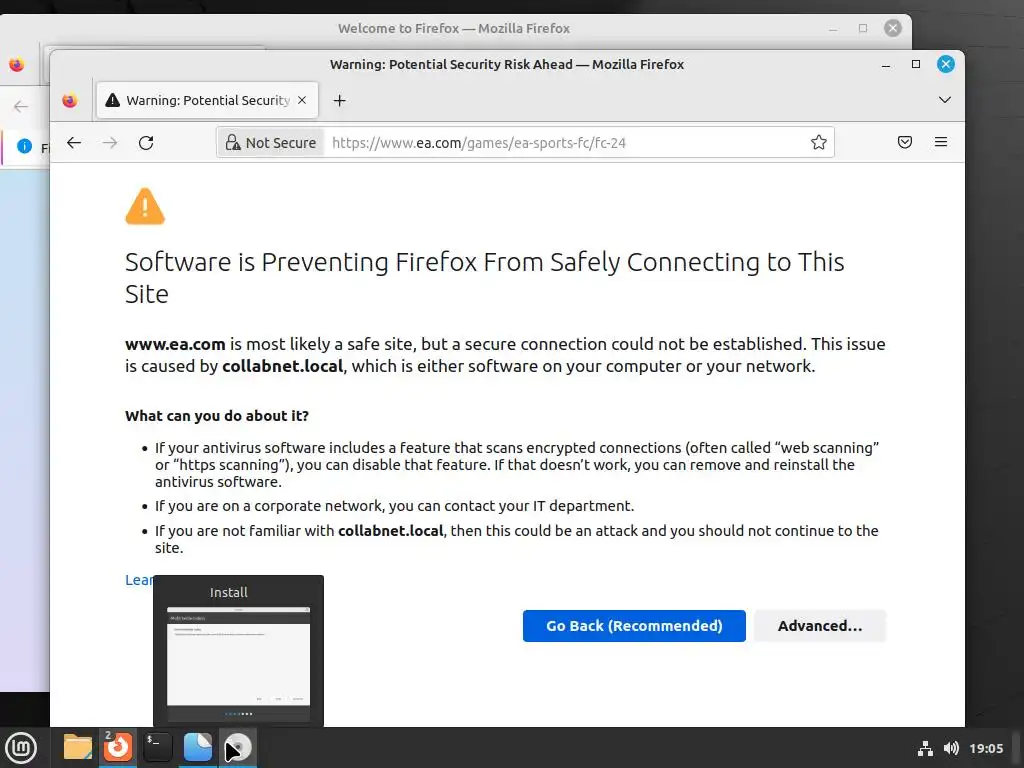1024x768 pixels.
Task: Expand the list all tabs chevron
Action: [x=945, y=100]
